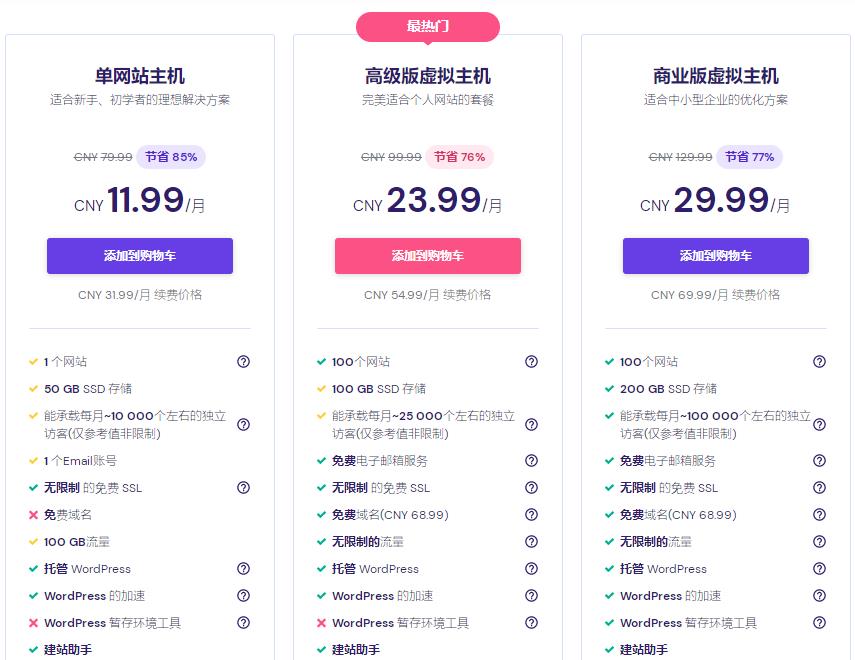The height and width of the screenshot is (660, 855).
Task: Click help icon for WordPress 的加速 in 商业版
Action: tap(819, 596)
